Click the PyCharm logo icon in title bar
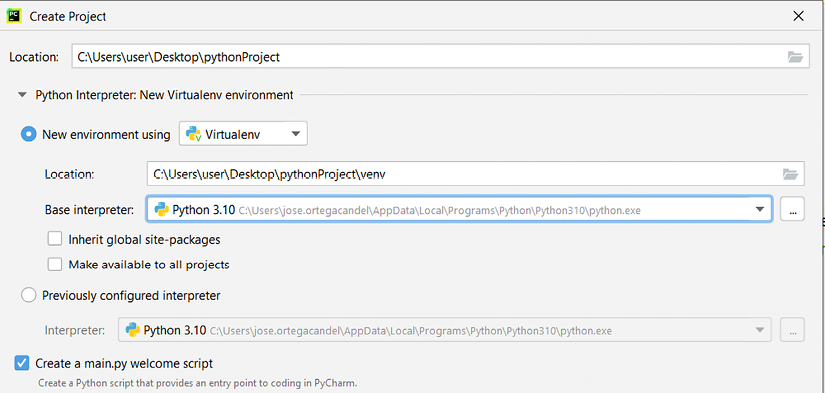825x393 pixels. pos(13,16)
